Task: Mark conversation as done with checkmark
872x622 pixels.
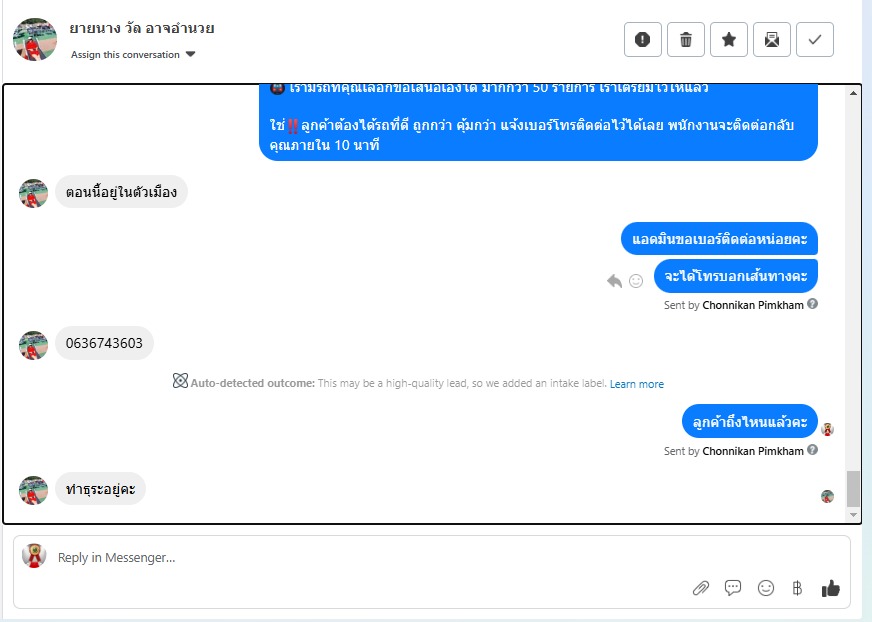Action: click(815, 40)
